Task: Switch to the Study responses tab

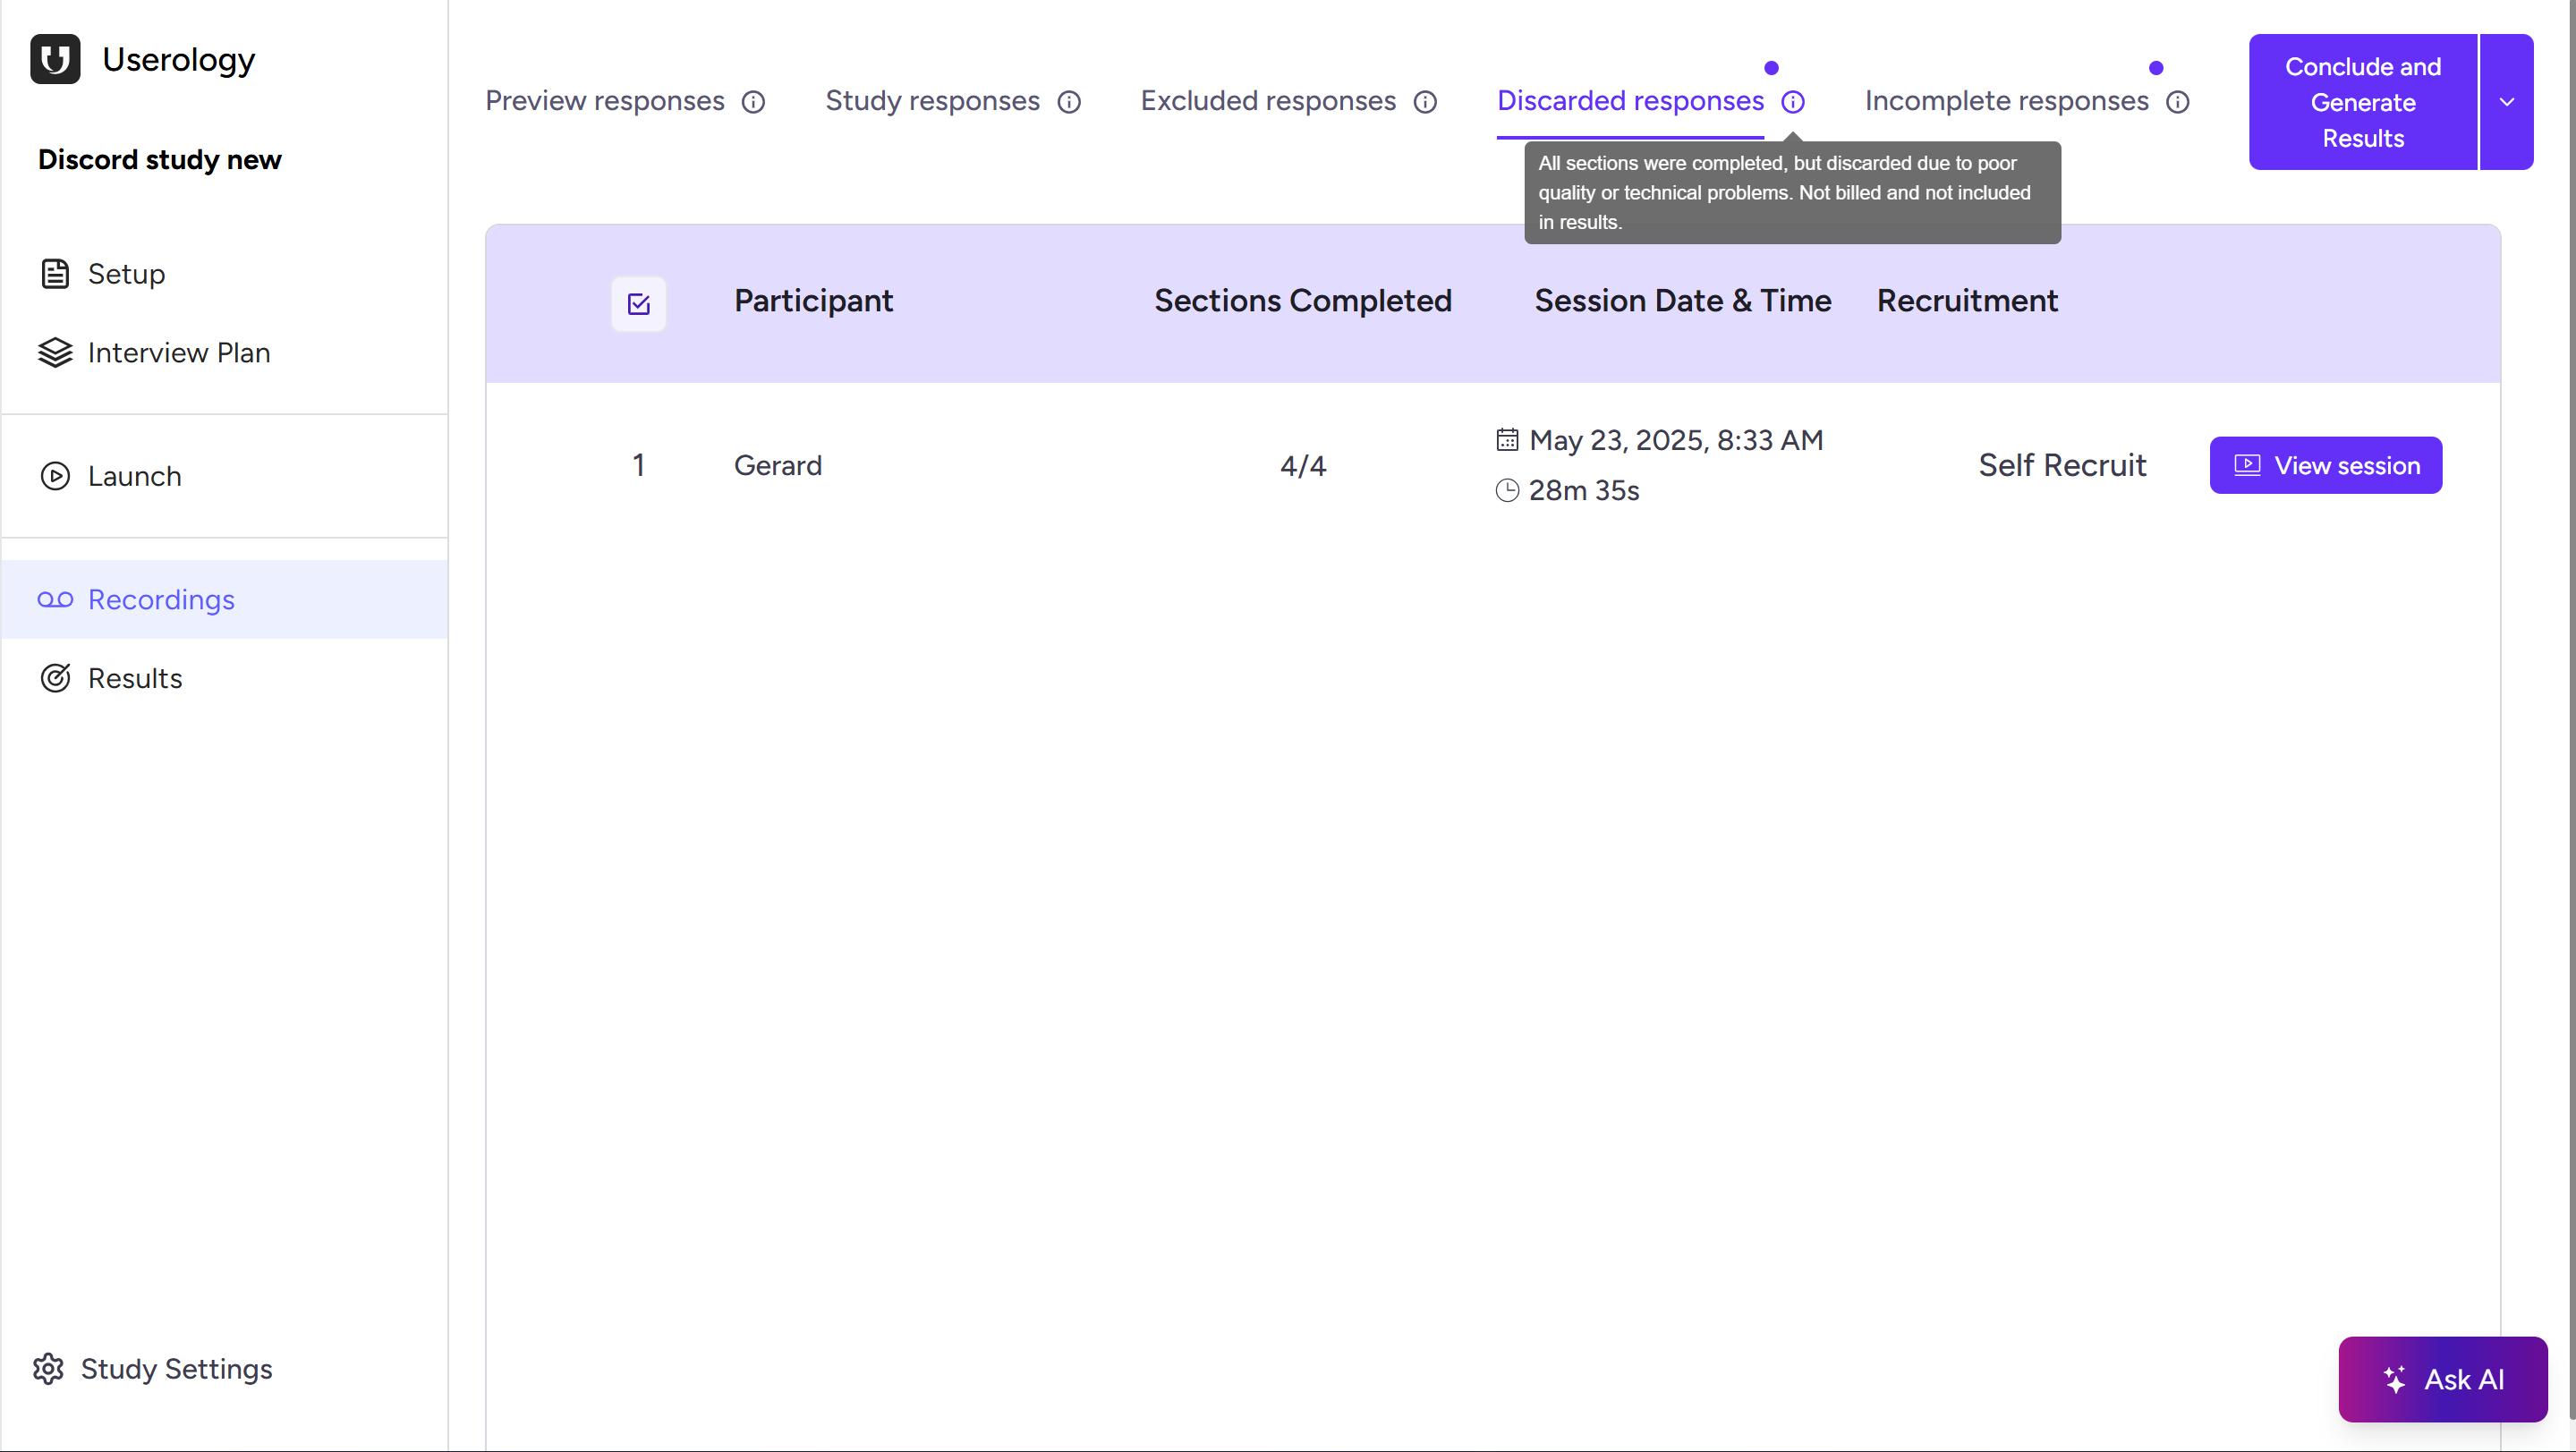Action: pos(932,101)
